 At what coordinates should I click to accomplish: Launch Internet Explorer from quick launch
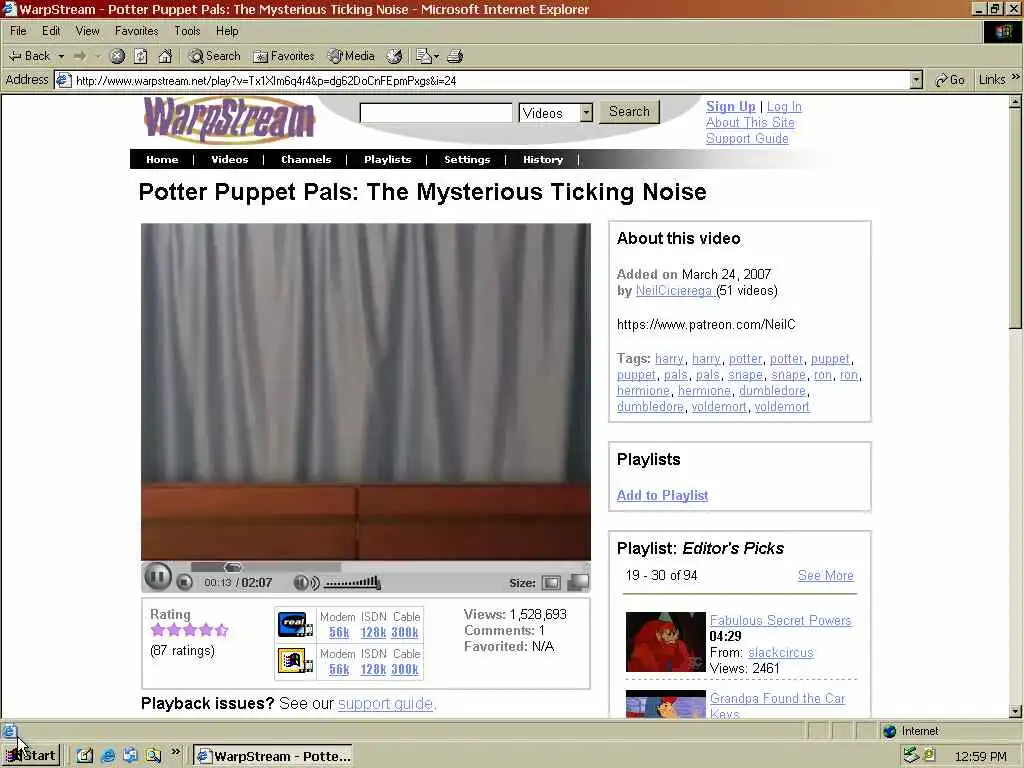pos(108,756)
